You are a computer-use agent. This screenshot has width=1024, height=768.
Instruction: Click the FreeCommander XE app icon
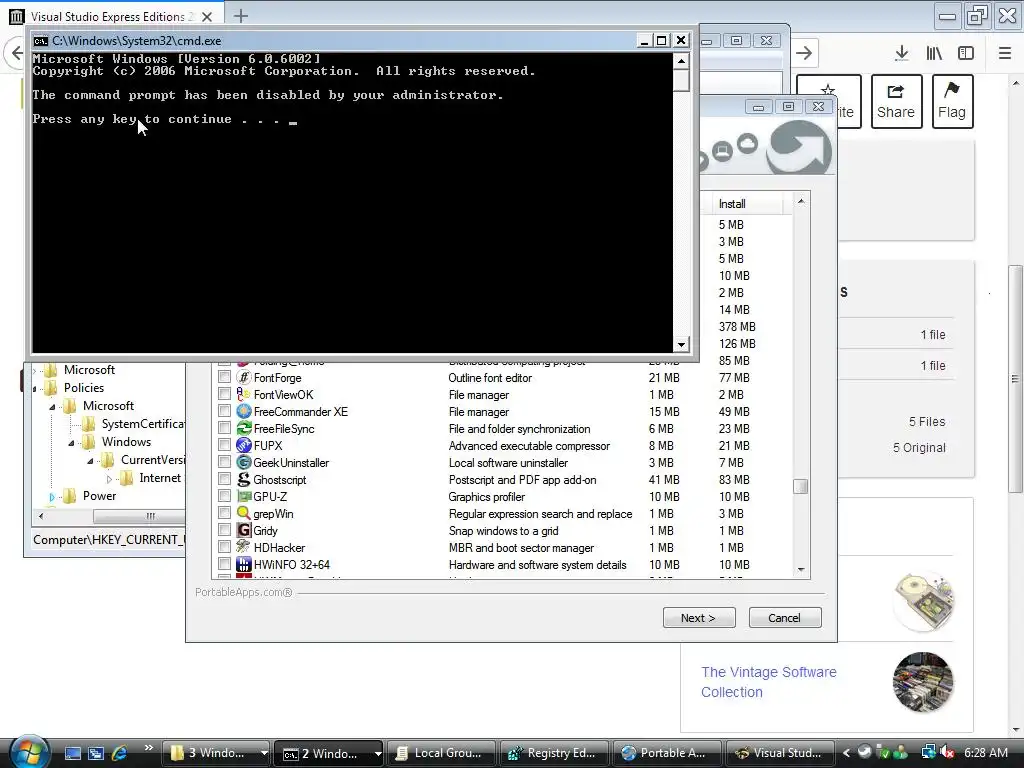pos(244,411)
